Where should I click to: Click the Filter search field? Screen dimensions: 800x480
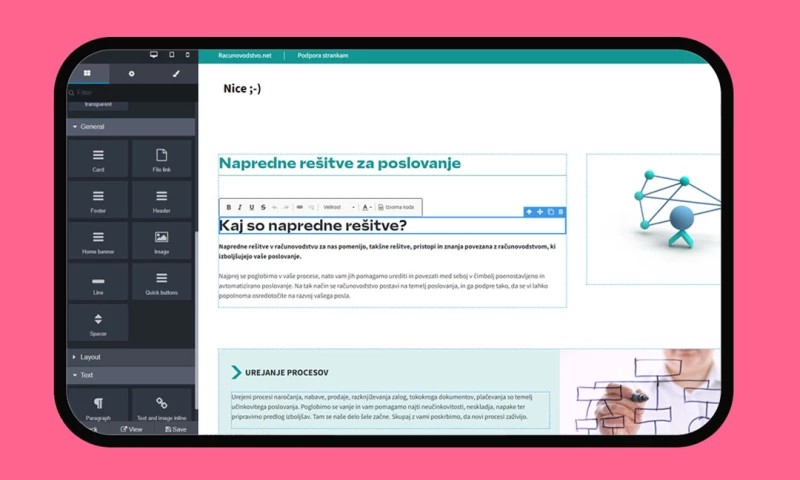[130, 92]
